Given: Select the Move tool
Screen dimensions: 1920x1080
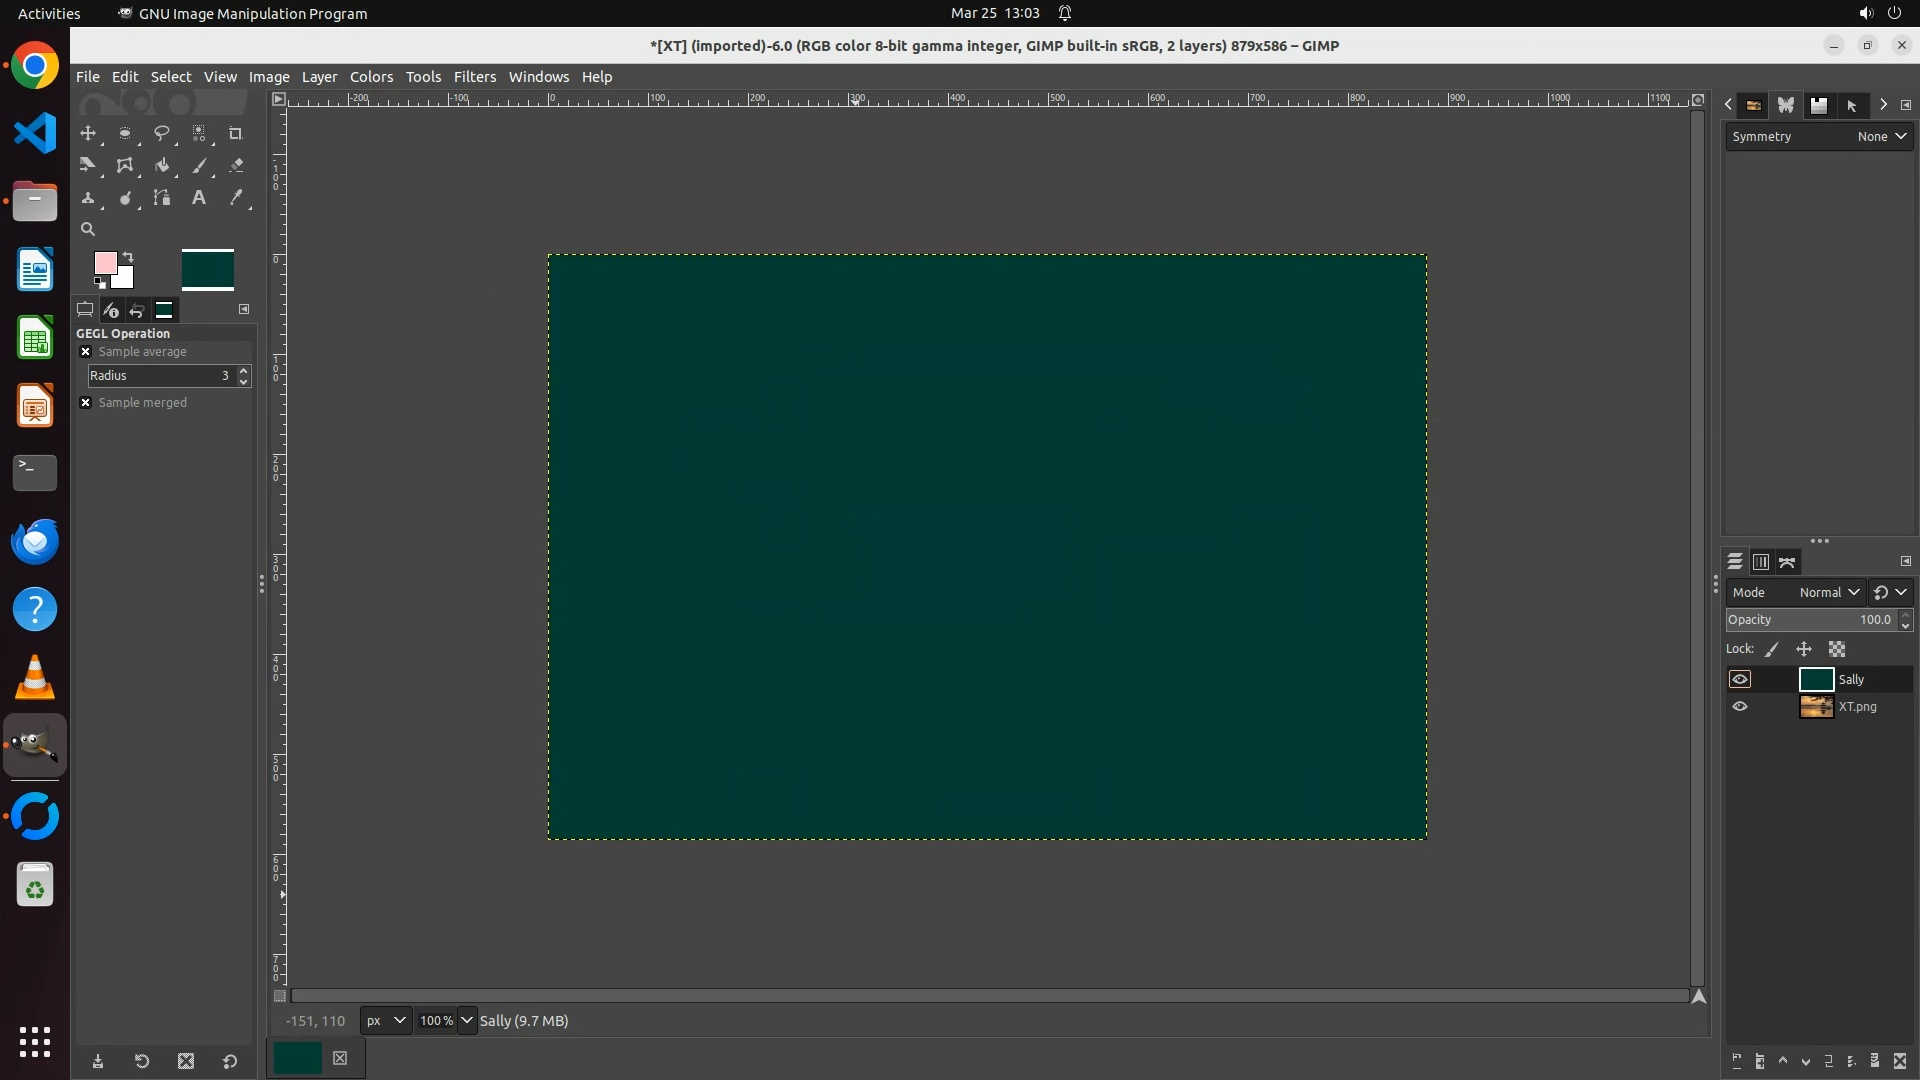Looking at the screenshot, I should tap(88, 133).
